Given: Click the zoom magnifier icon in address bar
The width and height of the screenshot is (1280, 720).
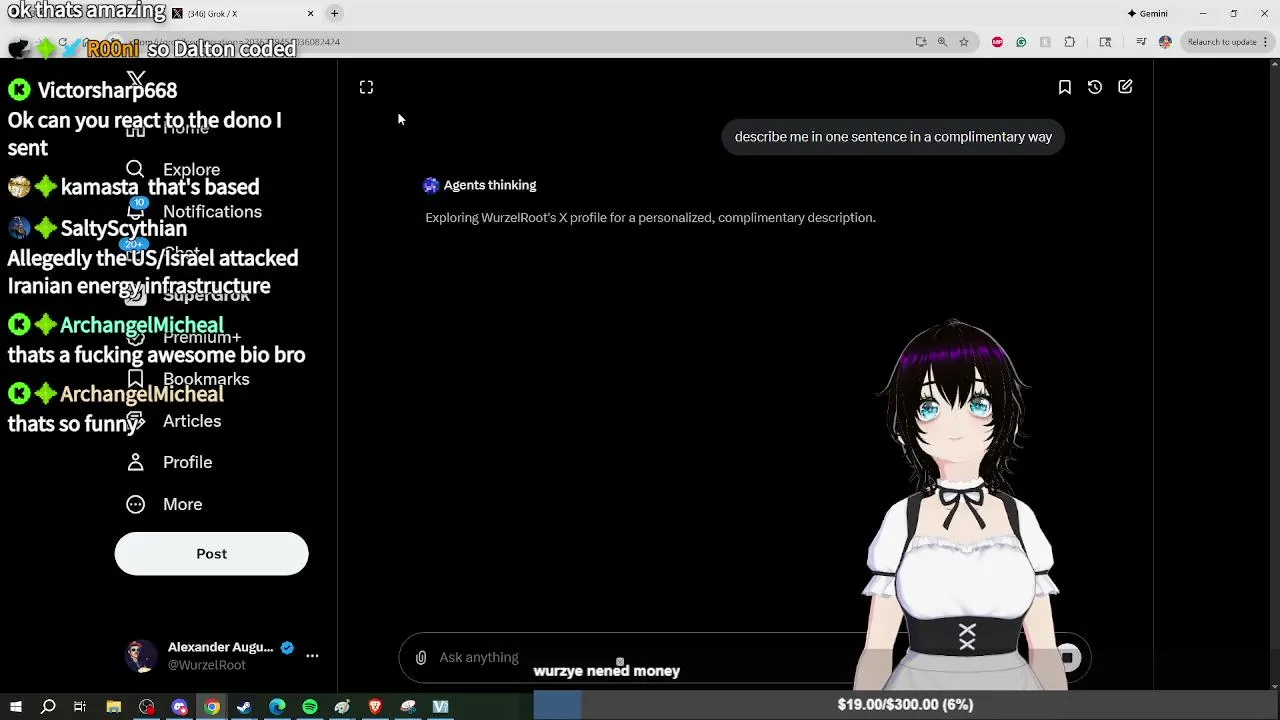Looking at the screenshot, I should (x=942, y=42).
